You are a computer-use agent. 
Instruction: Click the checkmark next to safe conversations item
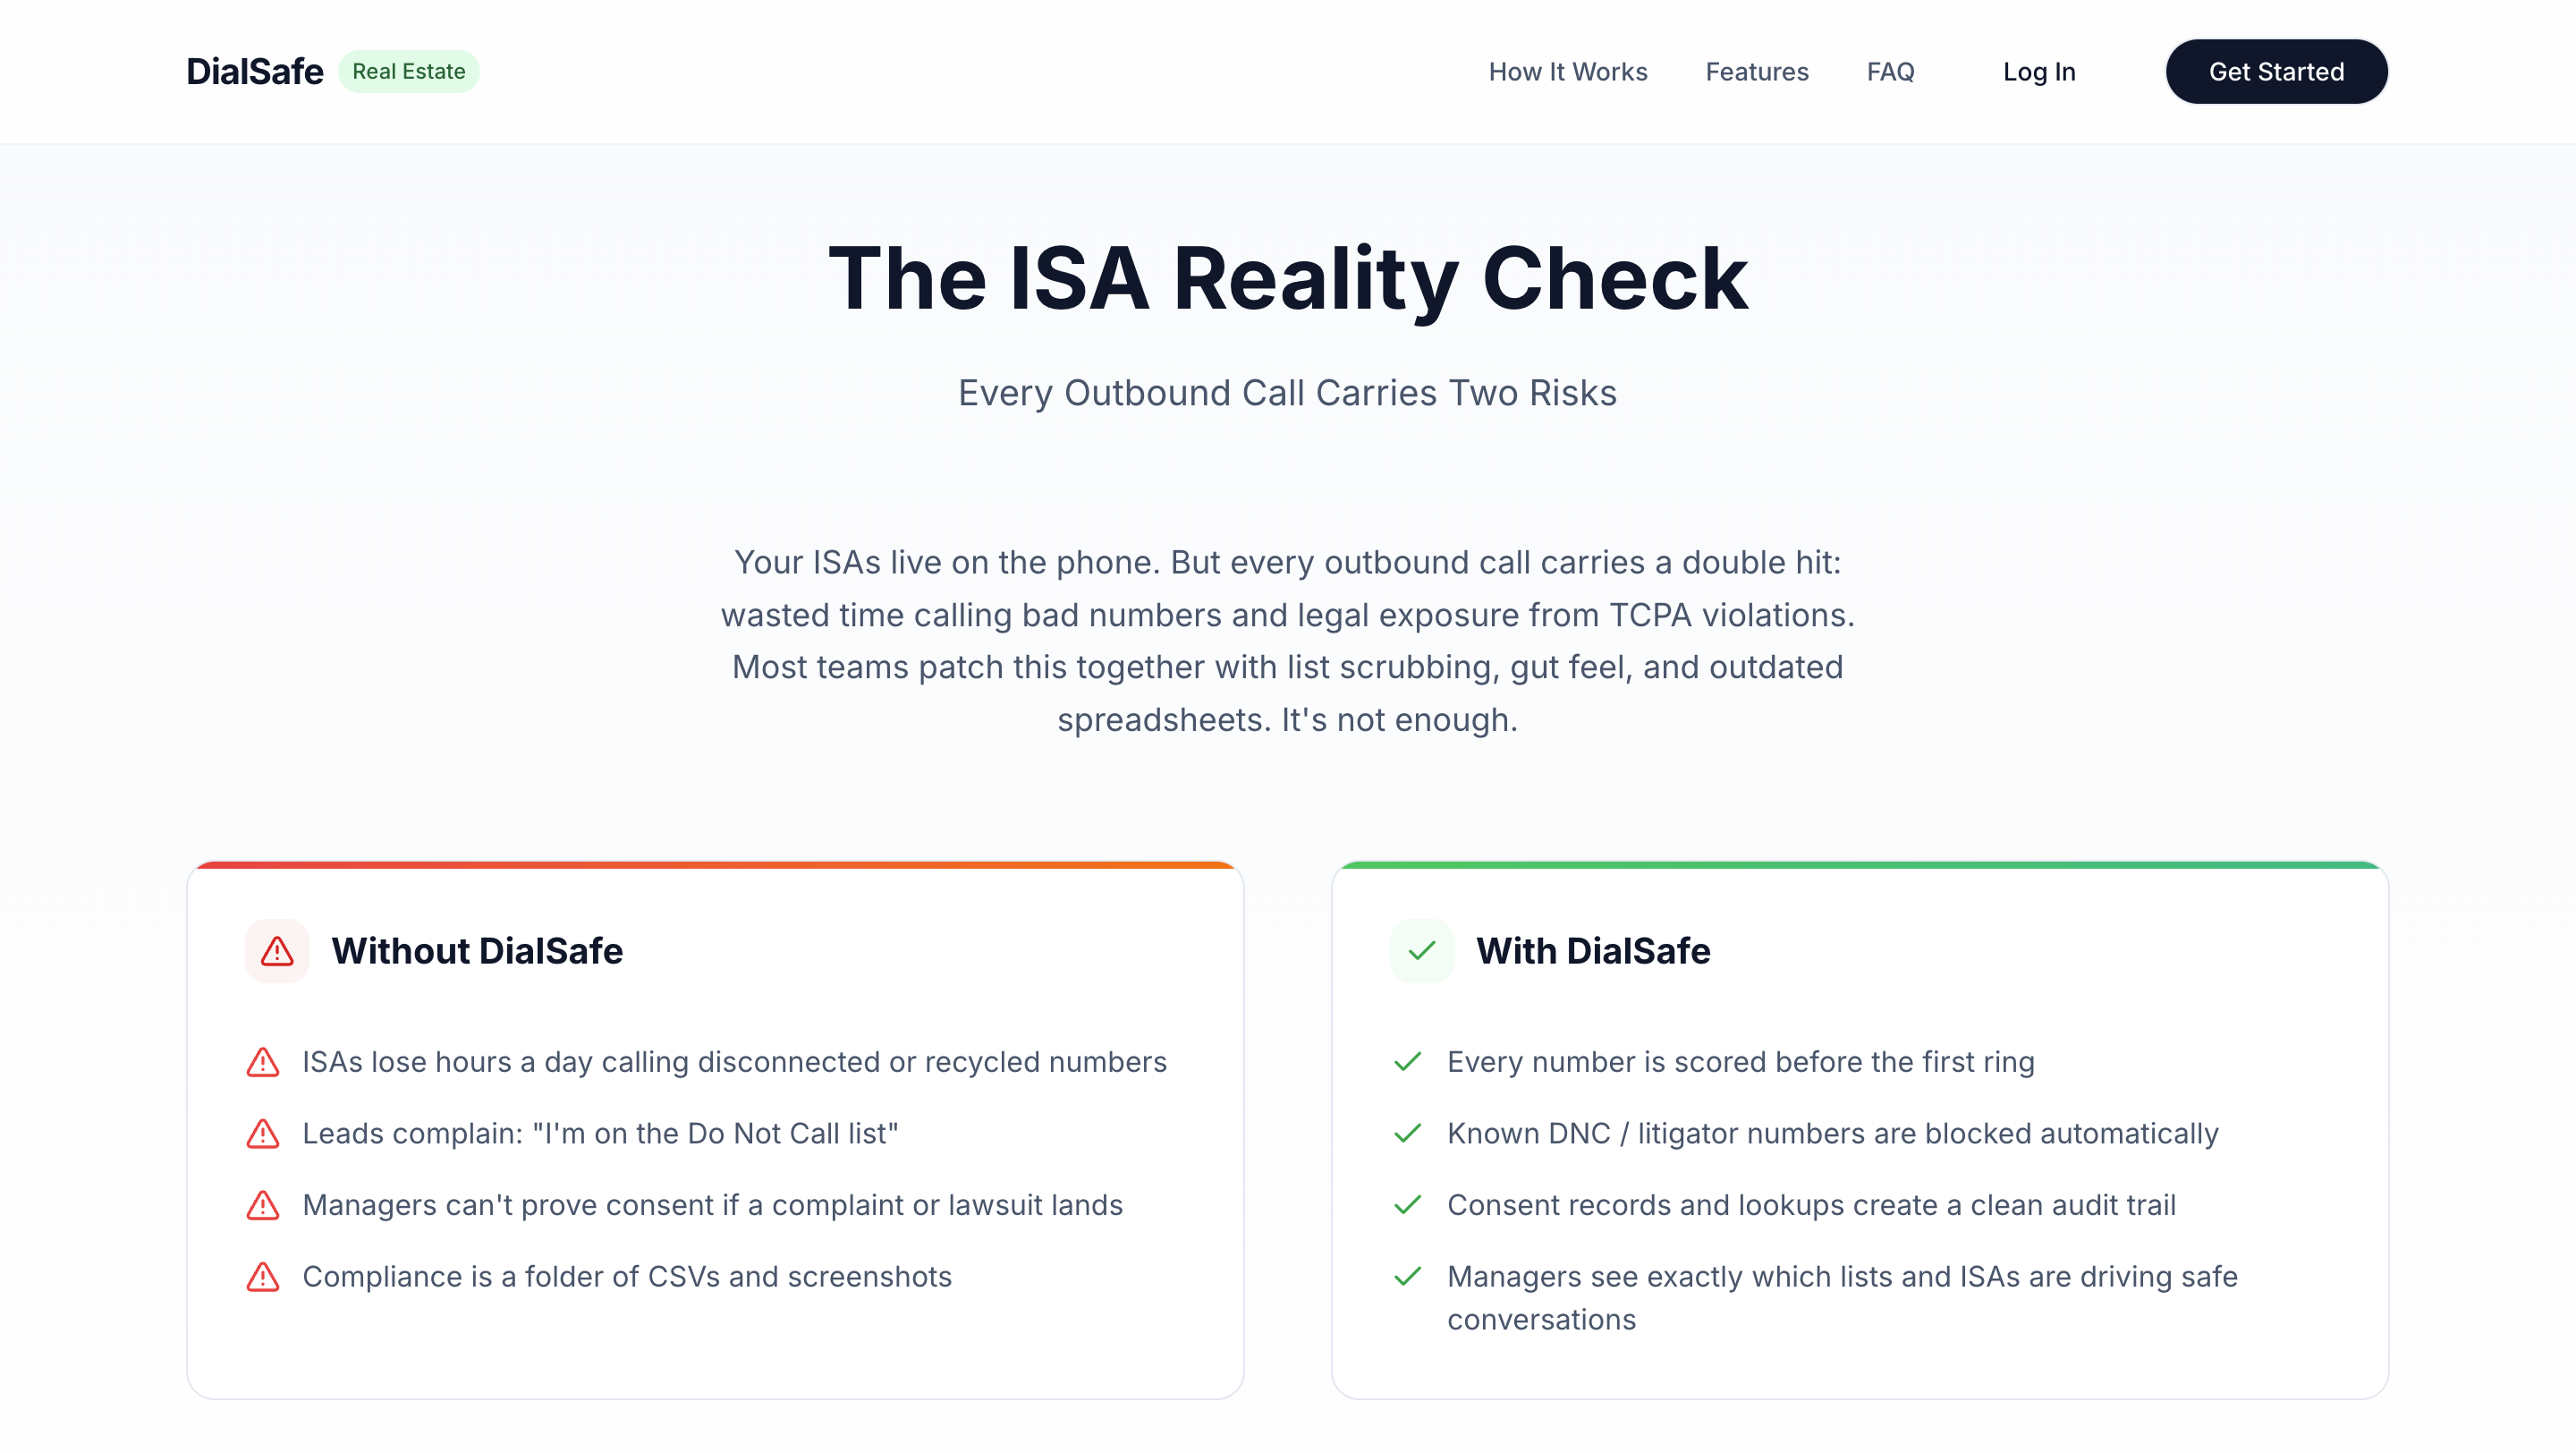(1407, 1277)
